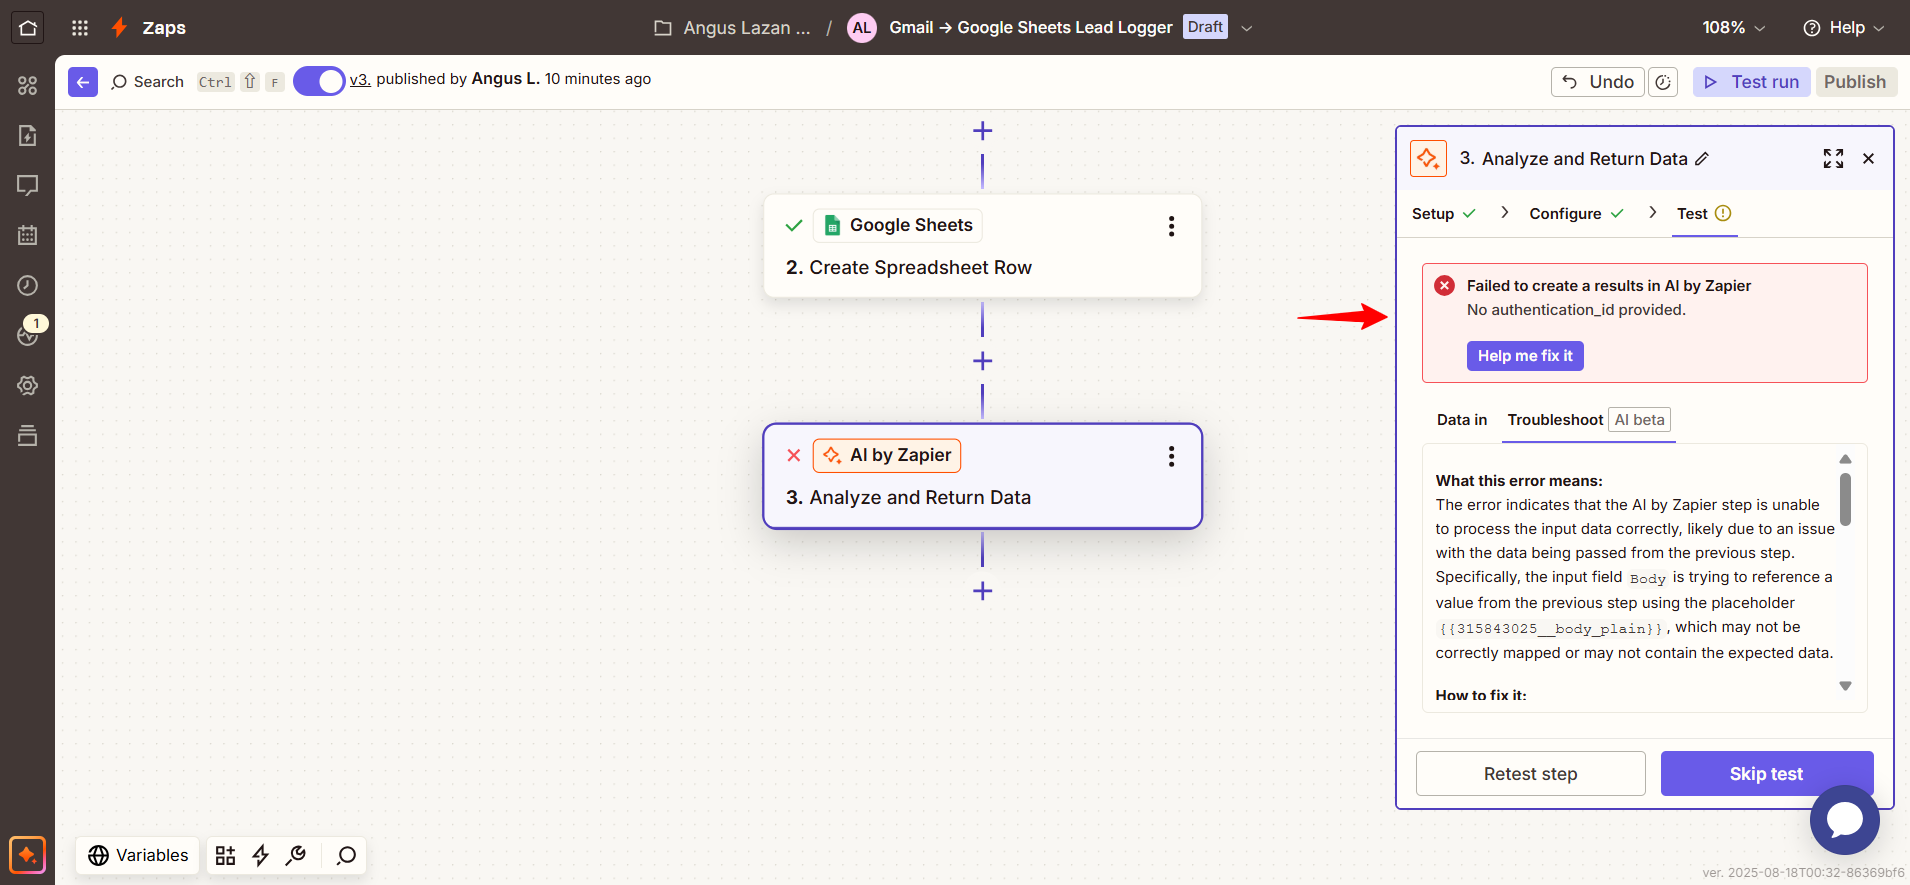This screenshot has height=885, width=1910.
Task: Click the purple back arrow button
Action: tap(83, 82)
